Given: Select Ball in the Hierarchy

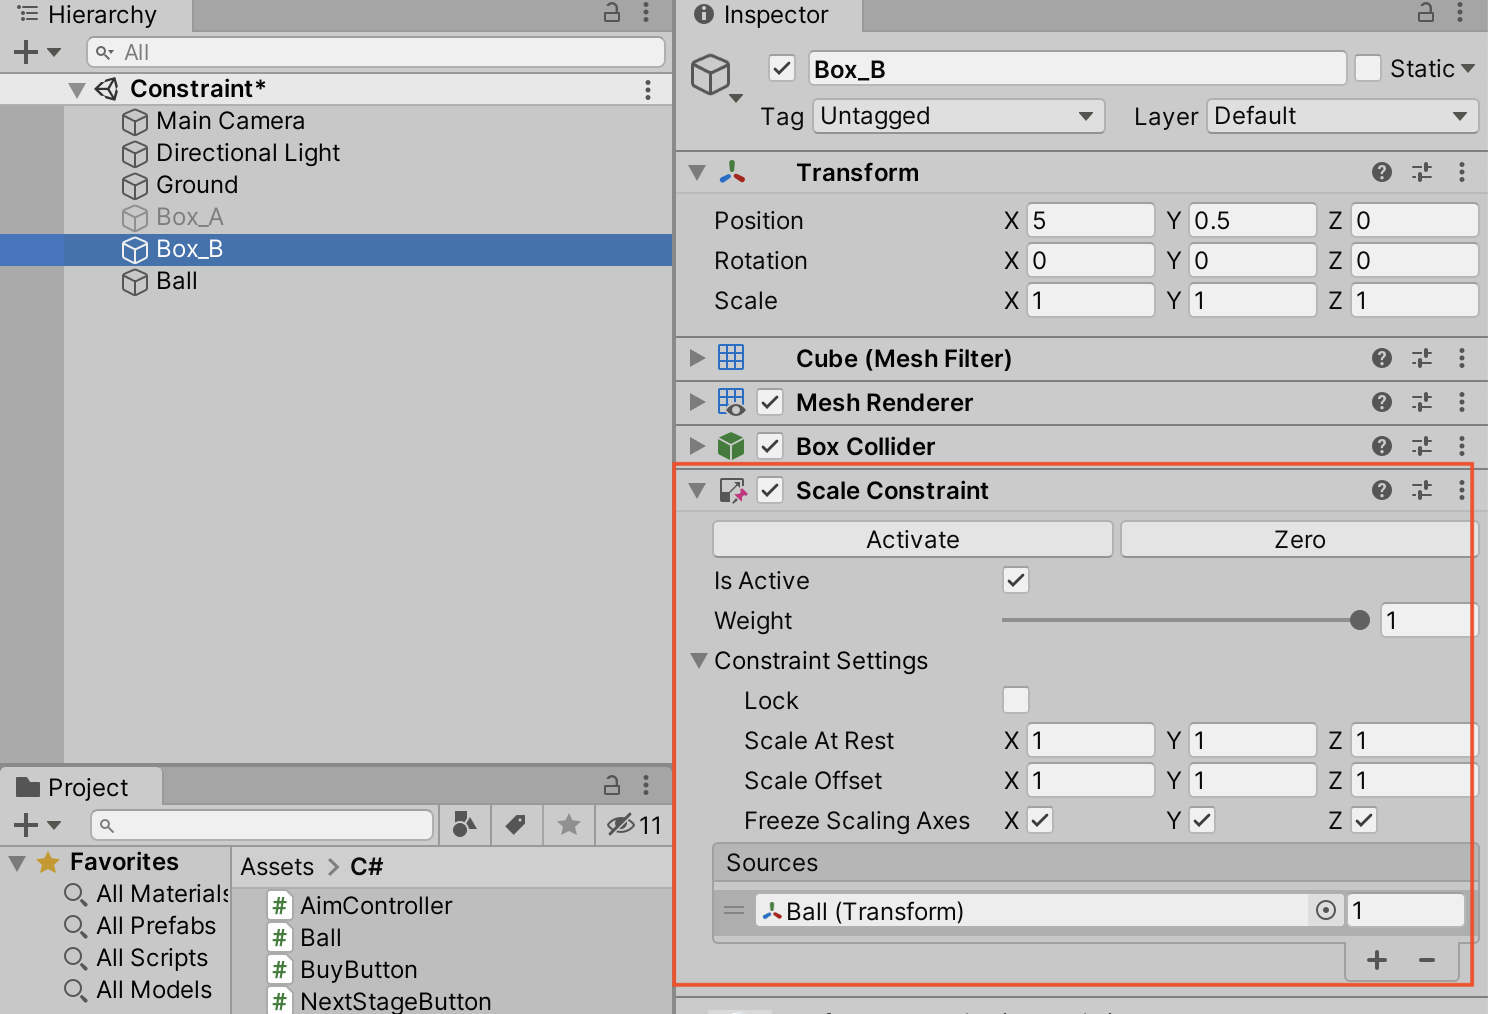Looking at the screenshot, I should pos(176,281).
